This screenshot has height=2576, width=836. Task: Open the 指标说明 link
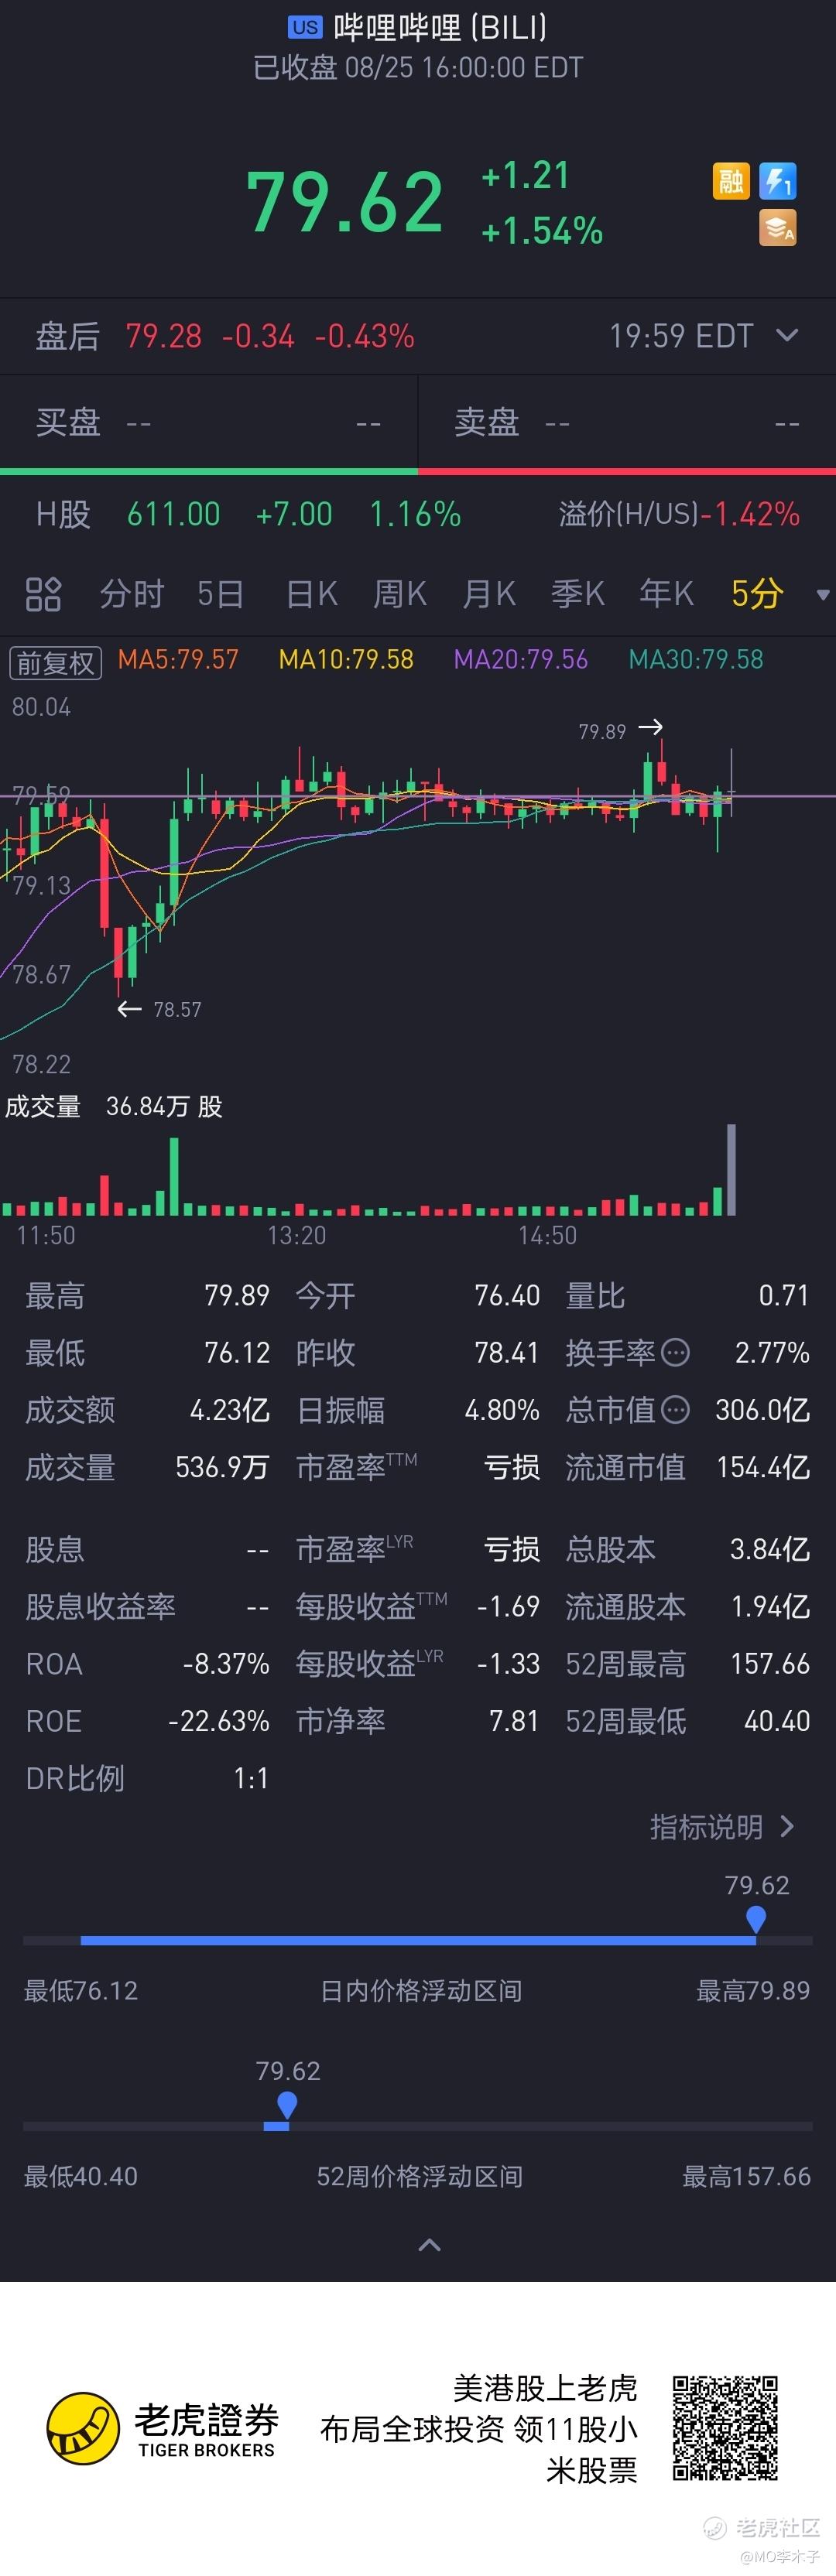coord(721,1827)
